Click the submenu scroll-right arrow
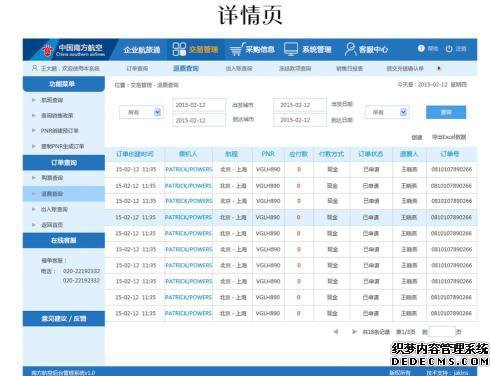Image resolution: width=500 pixels, height=376 pixels. [439, 68]
